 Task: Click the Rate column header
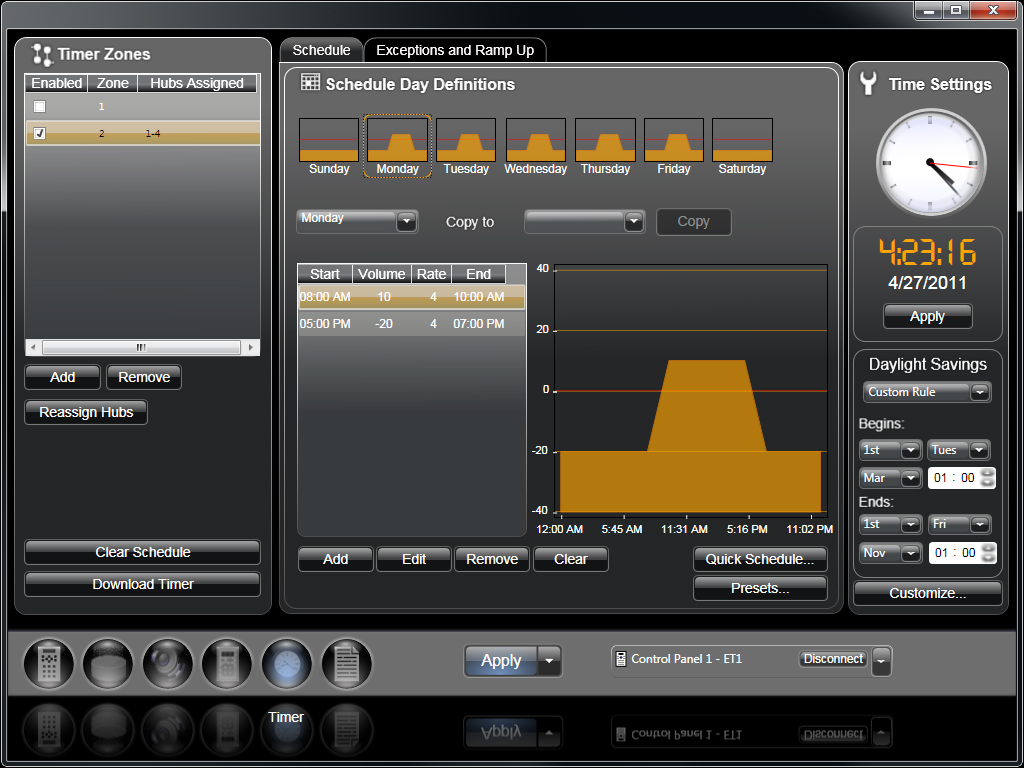pyautogui.click(x=432, y=274)
